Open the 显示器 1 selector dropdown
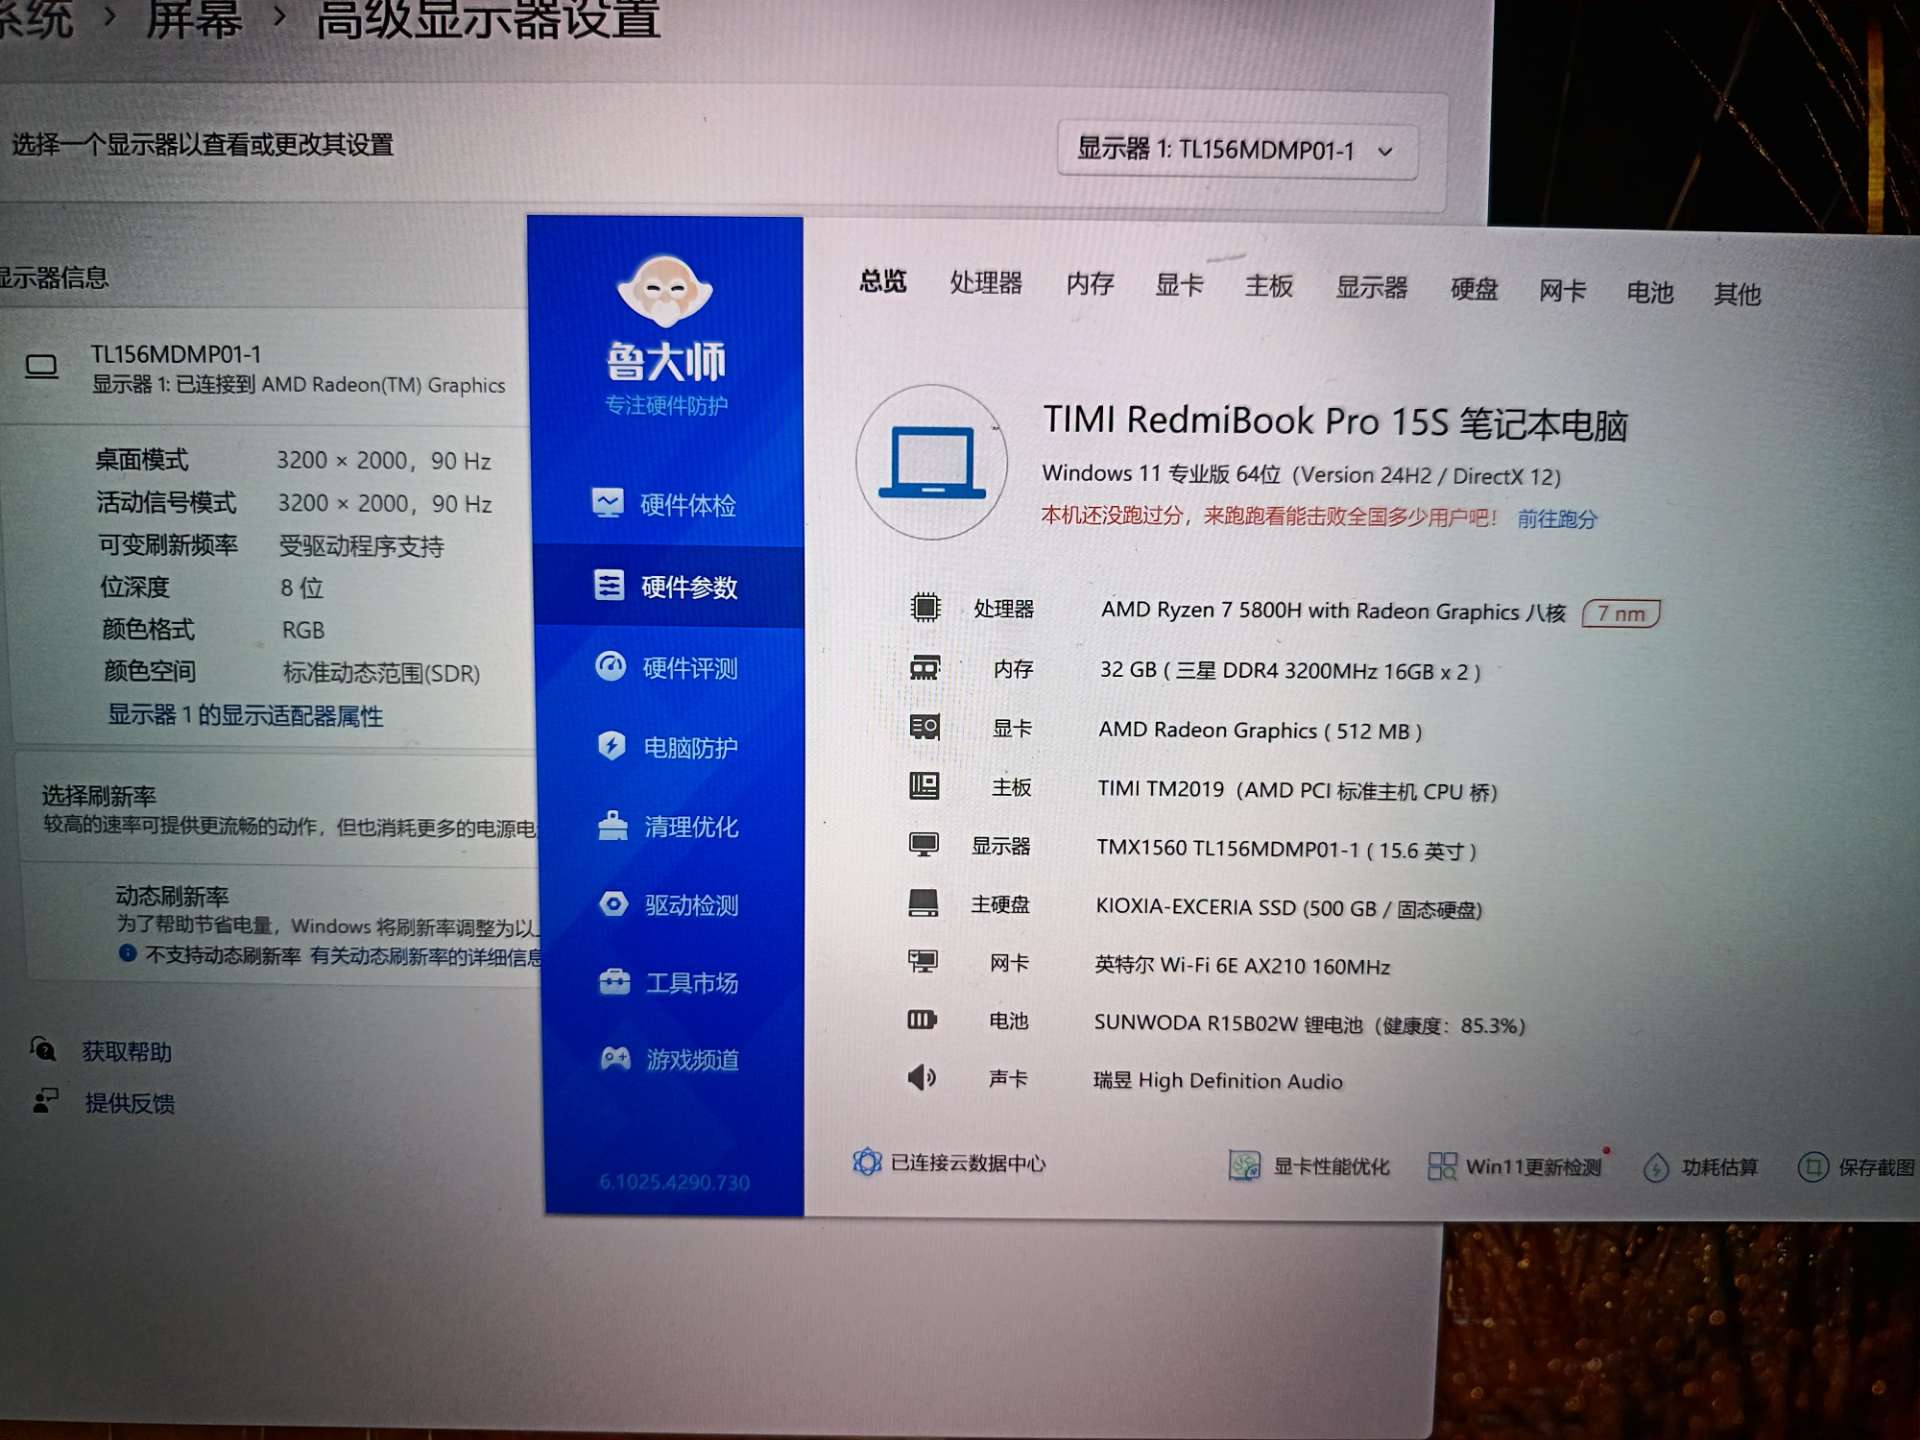The image size is (1920, 1440). click(1237, 151)
